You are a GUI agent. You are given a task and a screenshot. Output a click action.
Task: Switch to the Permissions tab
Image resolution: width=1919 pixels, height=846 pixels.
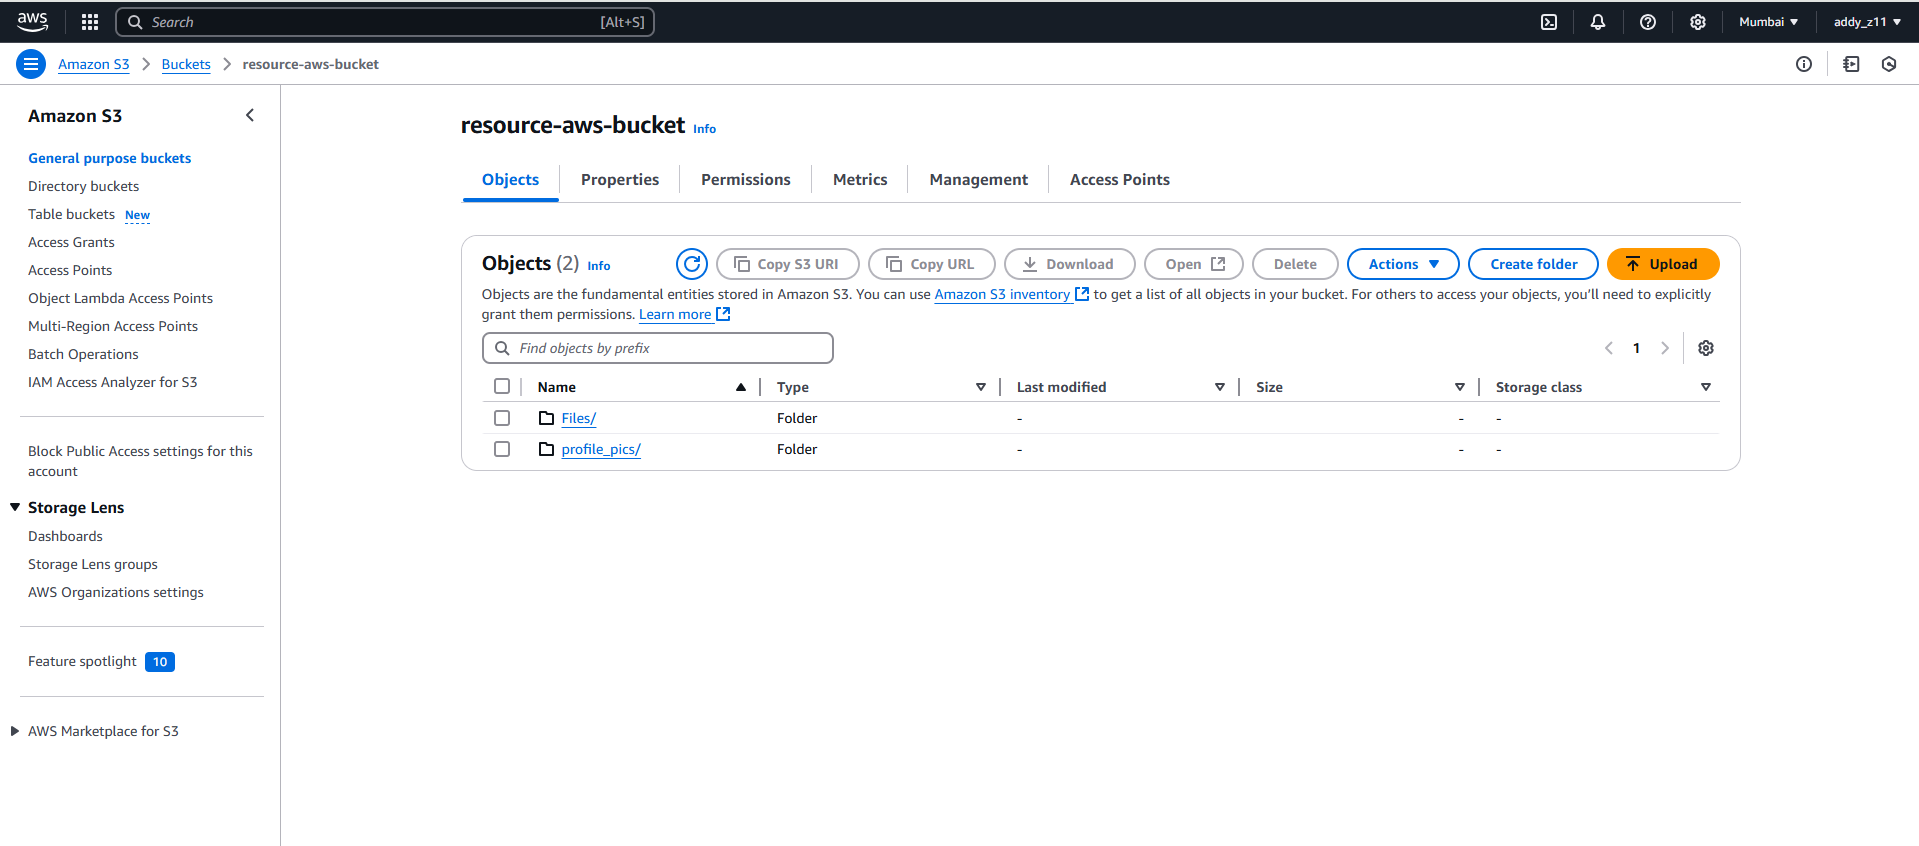[745, 180]
